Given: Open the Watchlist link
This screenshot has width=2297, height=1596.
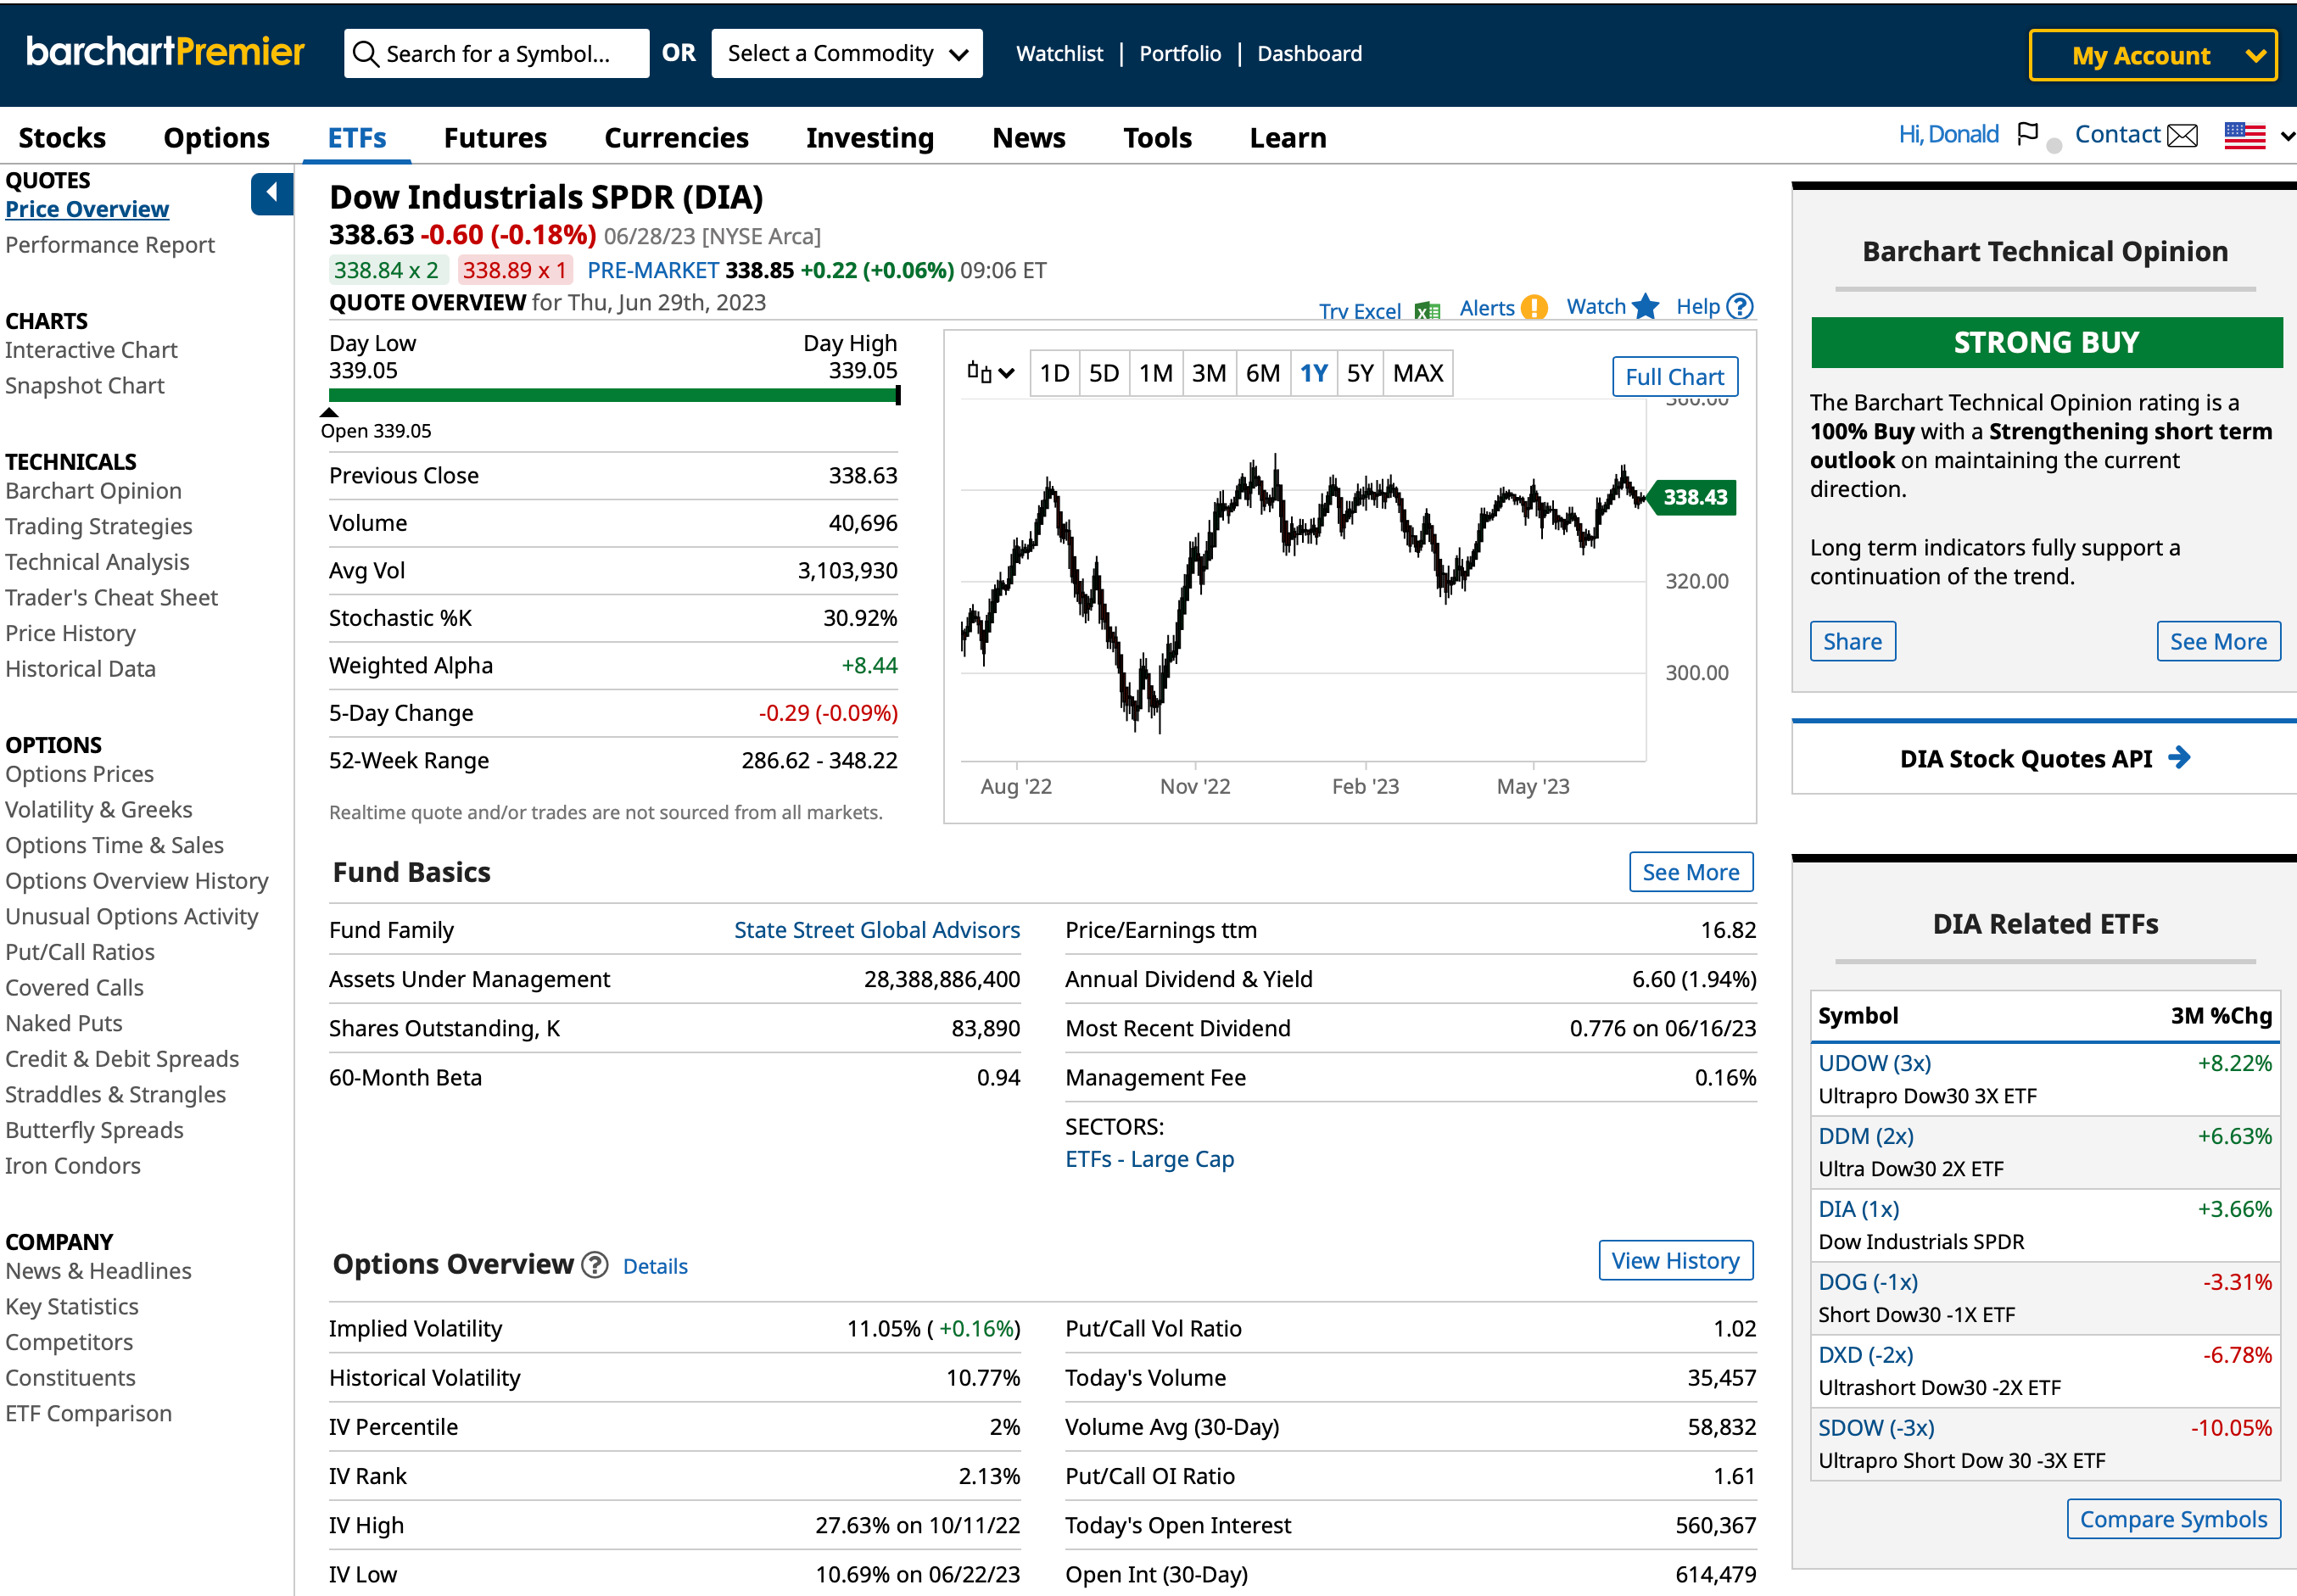Looking at the screenshot, I should (x=1059, y=54).
